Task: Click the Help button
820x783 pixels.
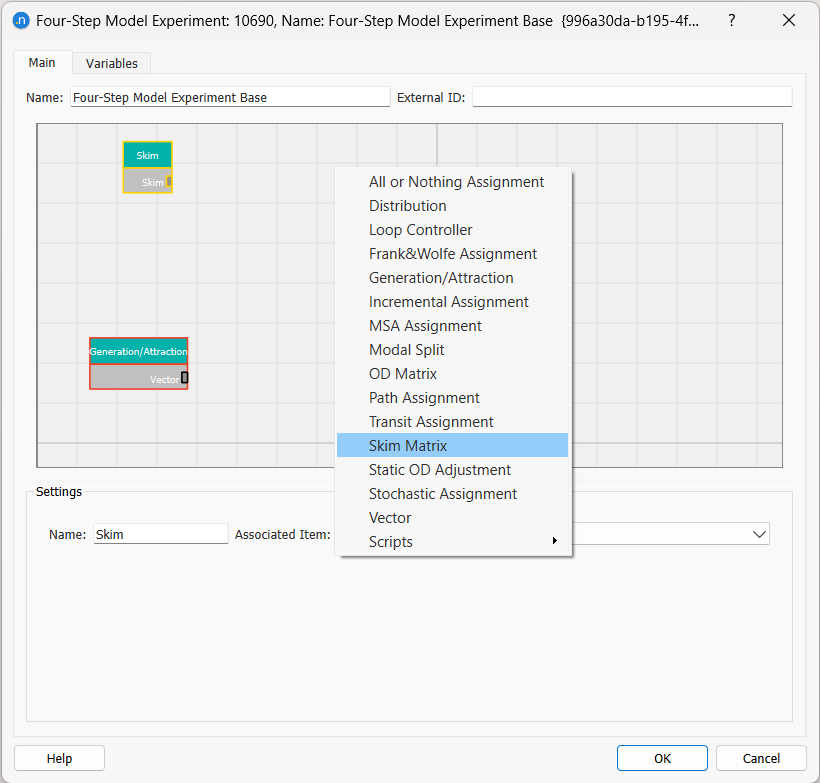Action: [59, 757]
